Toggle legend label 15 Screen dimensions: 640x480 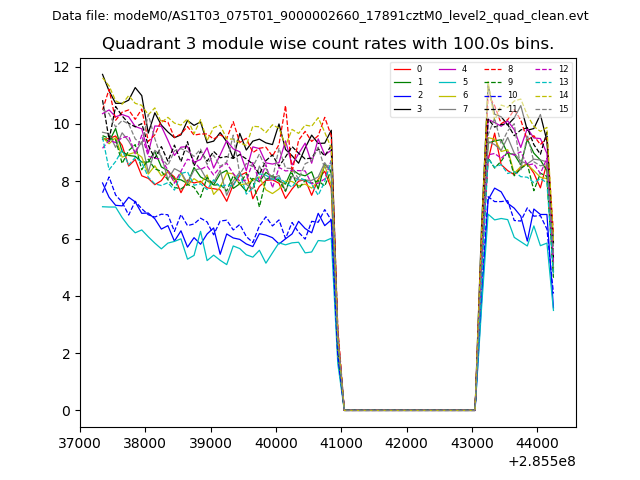563,108
